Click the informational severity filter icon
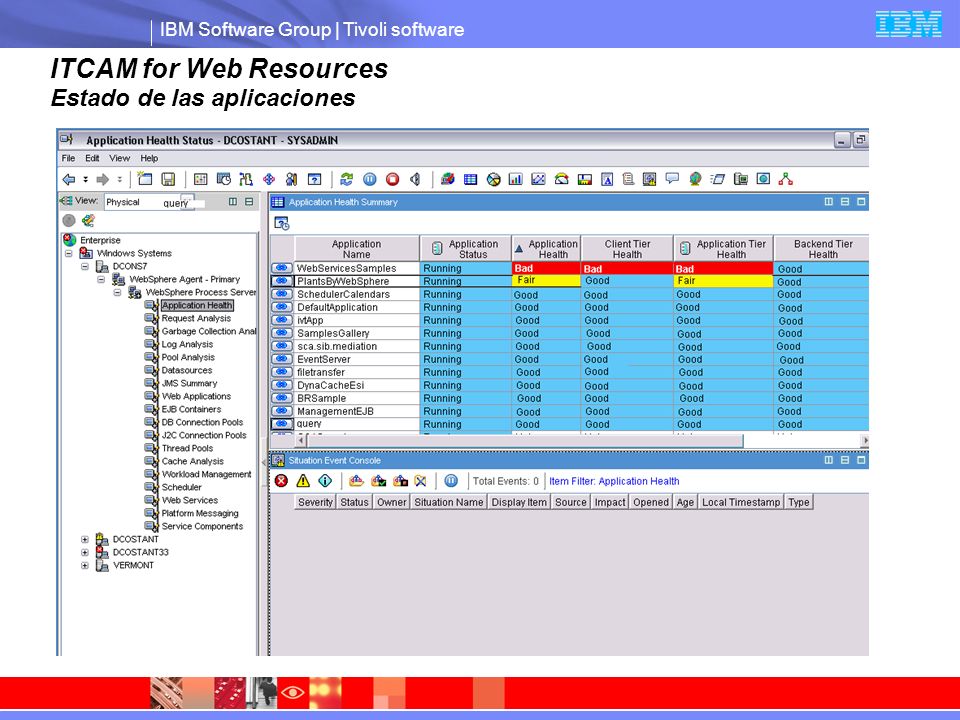The image size is (960, 720). click(x=325, y=481)
